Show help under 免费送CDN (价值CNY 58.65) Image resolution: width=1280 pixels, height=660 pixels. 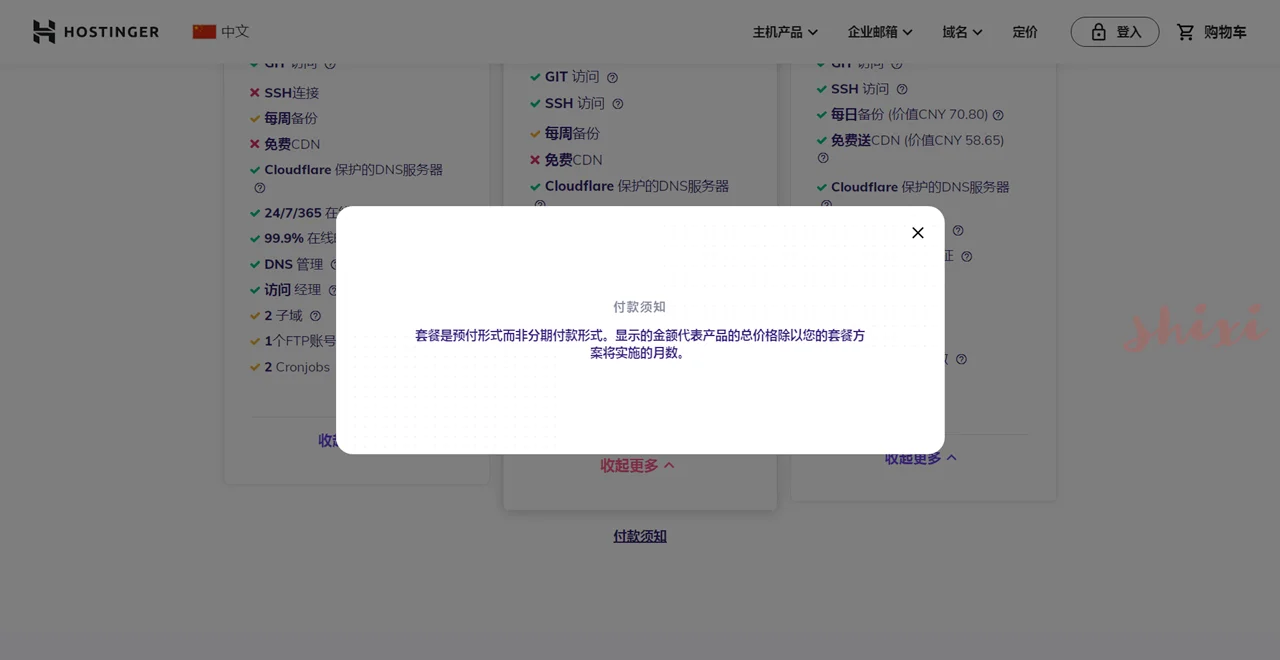[823, 158]
